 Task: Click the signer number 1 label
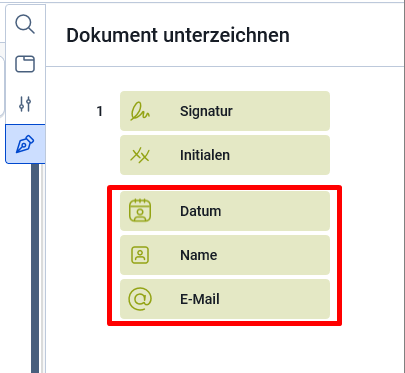pyautogui.click(x=99, y=111)
